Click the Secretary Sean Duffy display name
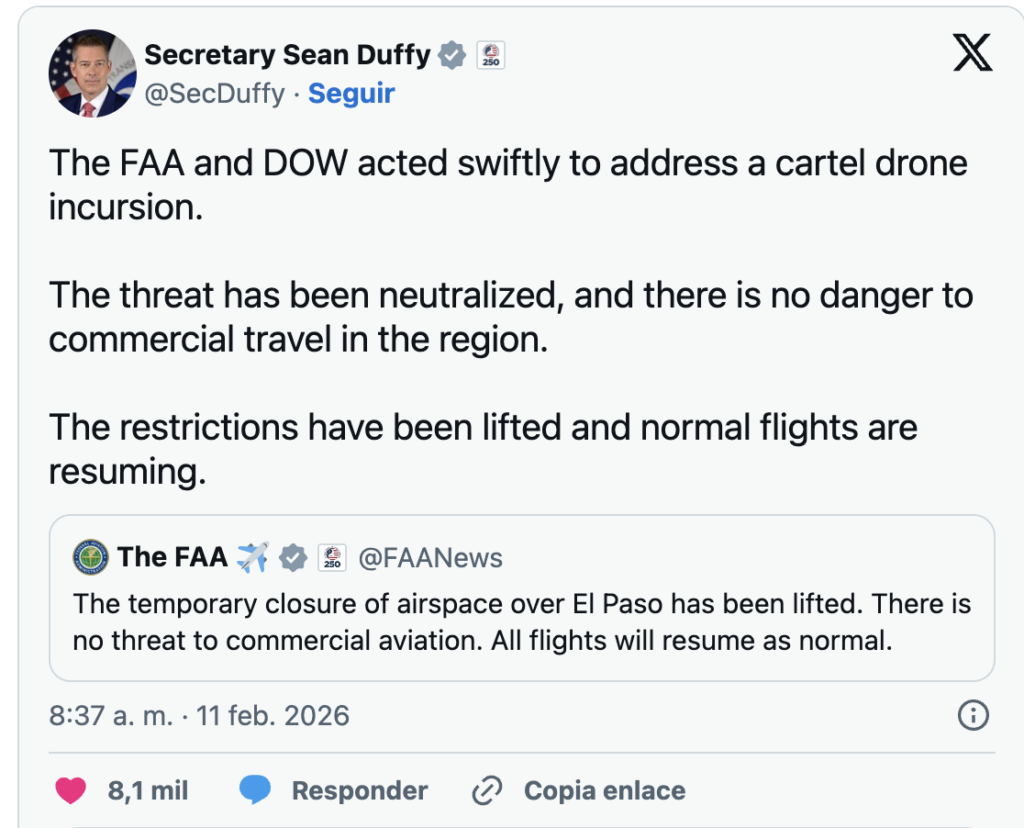 [x=287, y=55]
